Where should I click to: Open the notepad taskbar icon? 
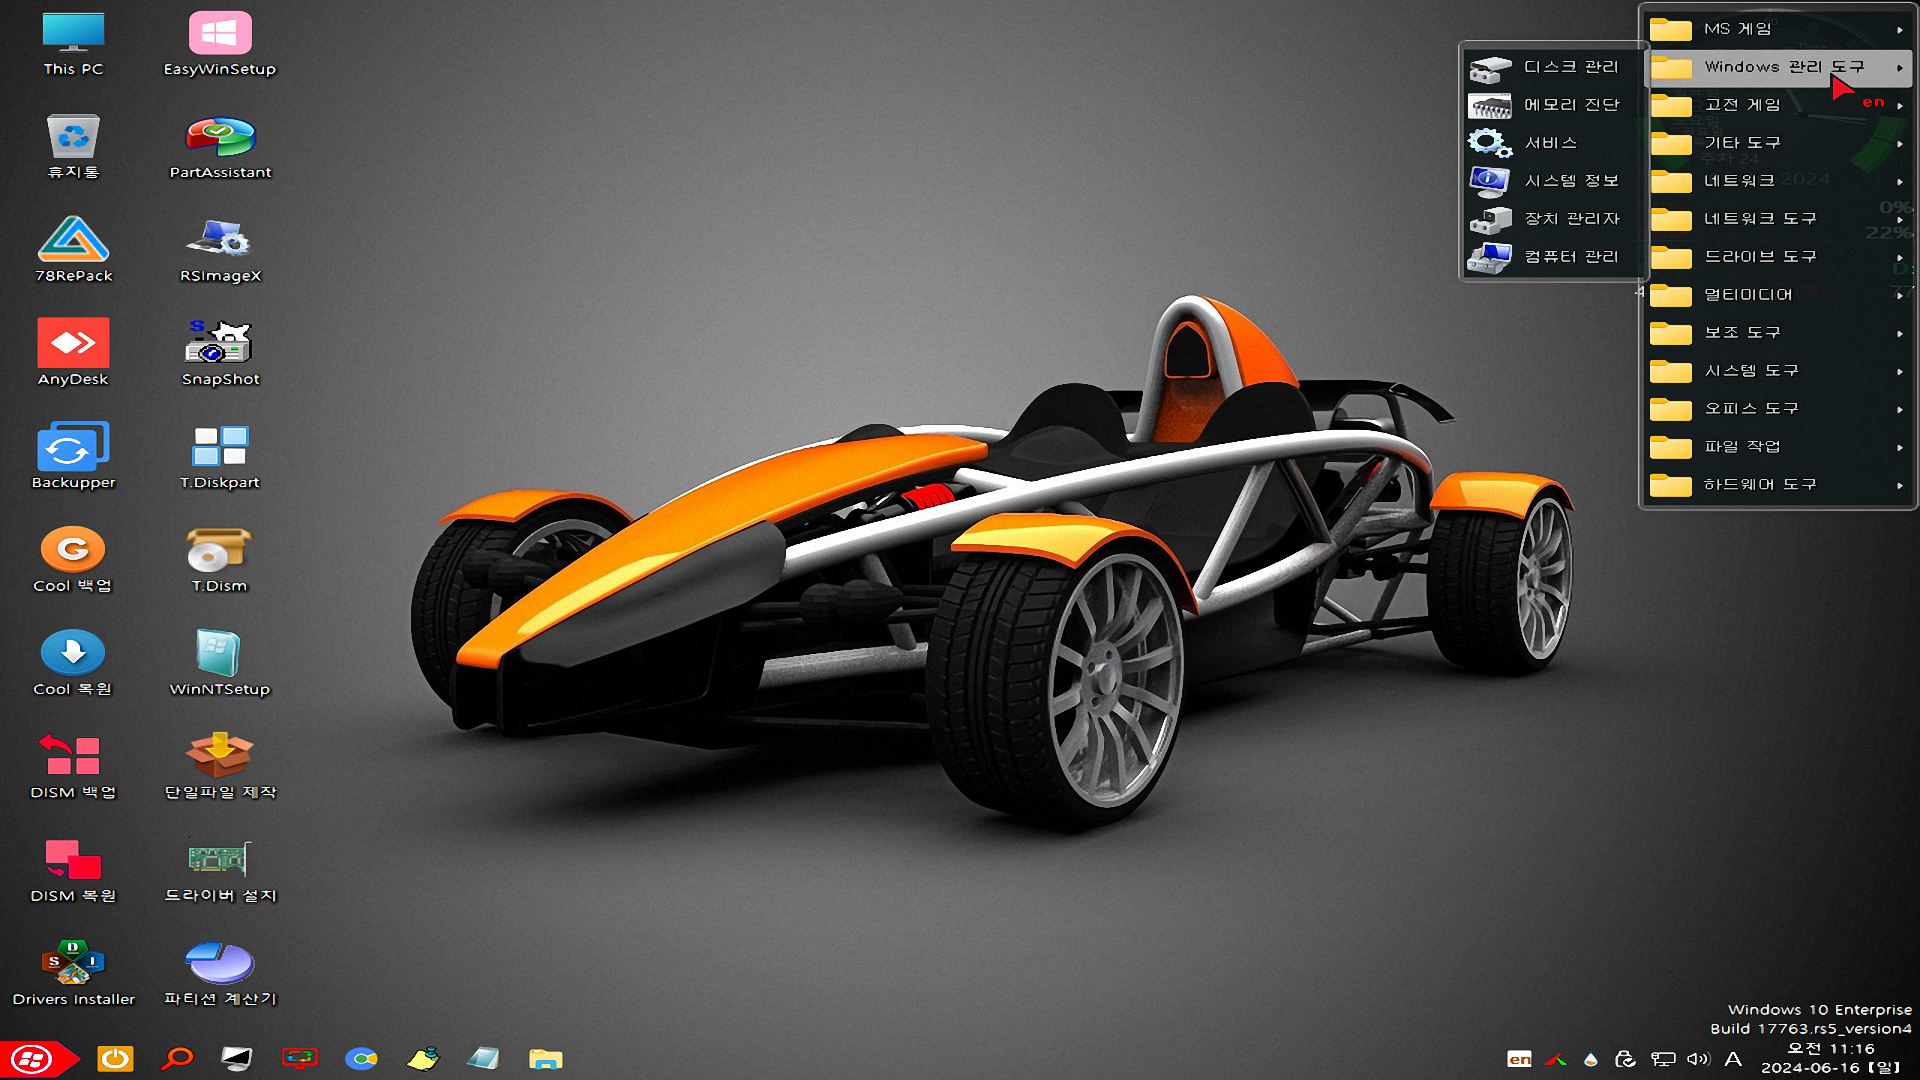tap(484, 1059)
